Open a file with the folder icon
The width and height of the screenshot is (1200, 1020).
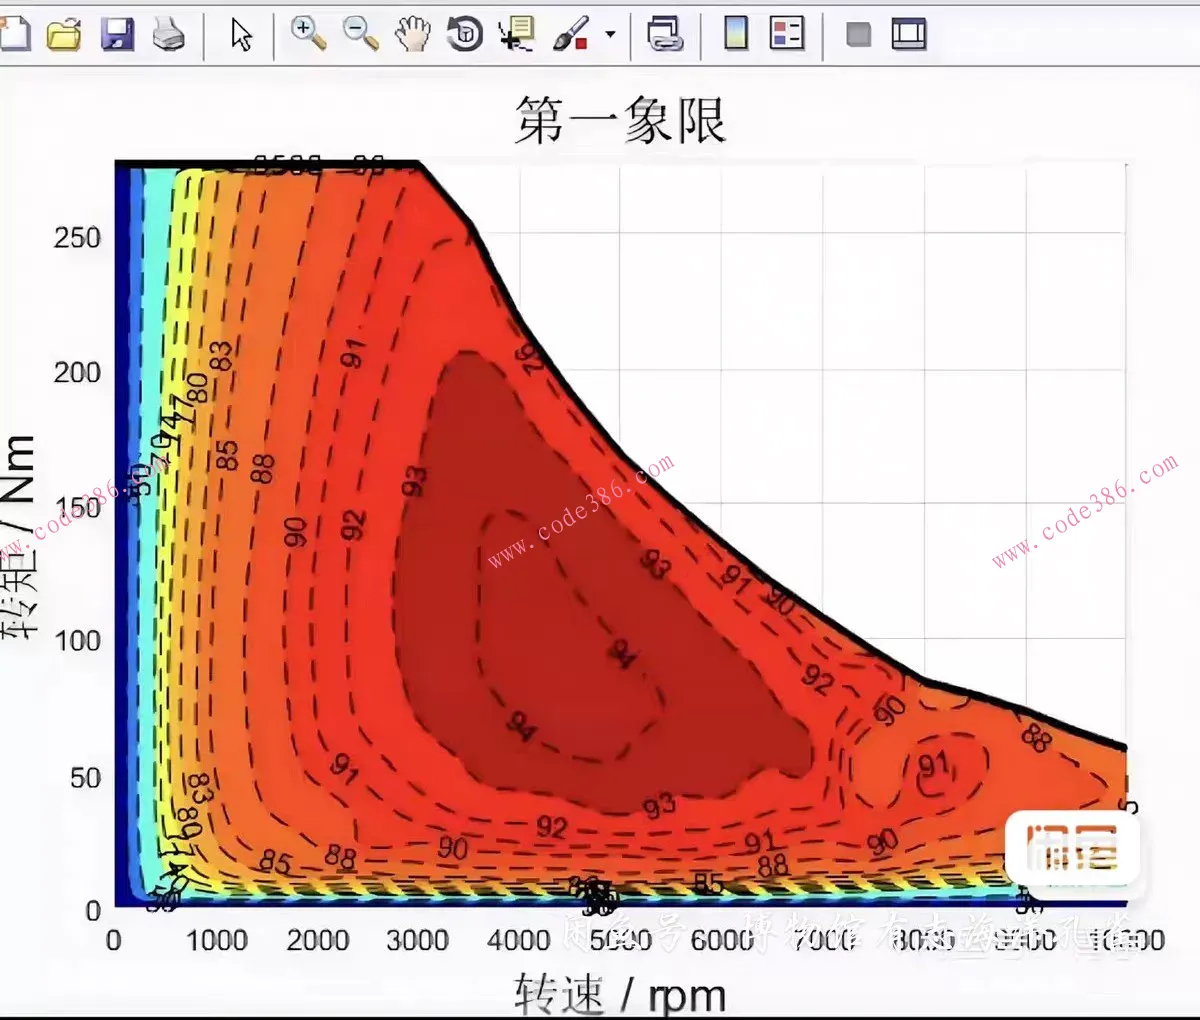point(64,35)
